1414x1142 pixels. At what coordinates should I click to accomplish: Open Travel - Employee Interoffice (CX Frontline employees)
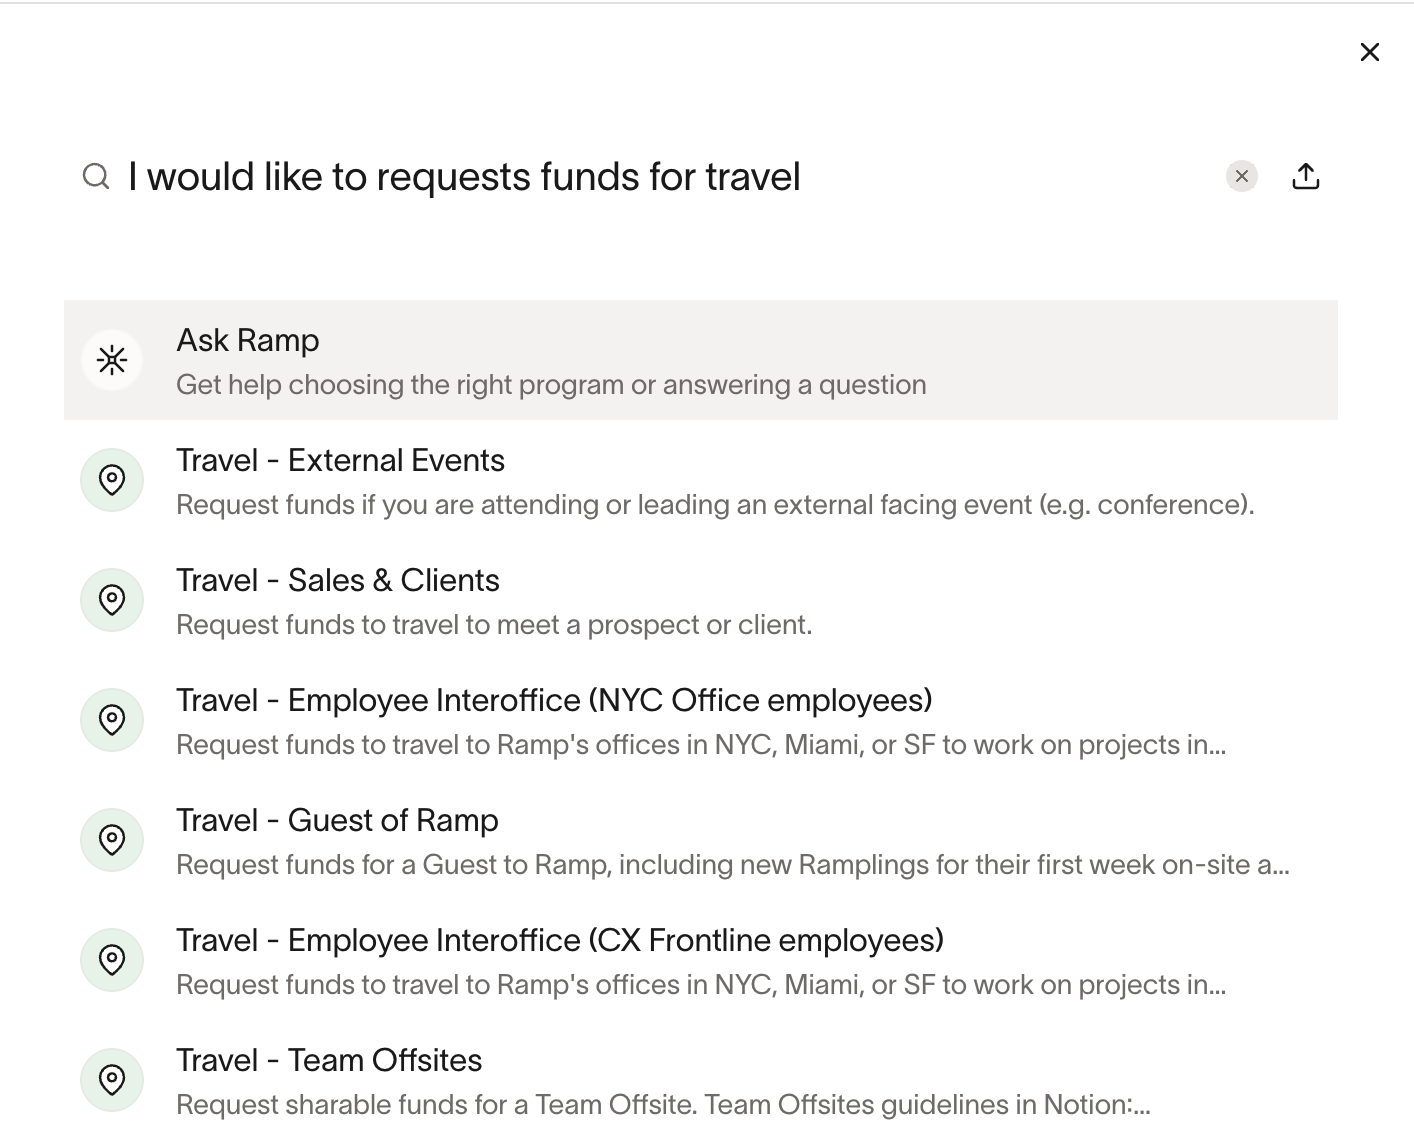(x=560, y=941)
